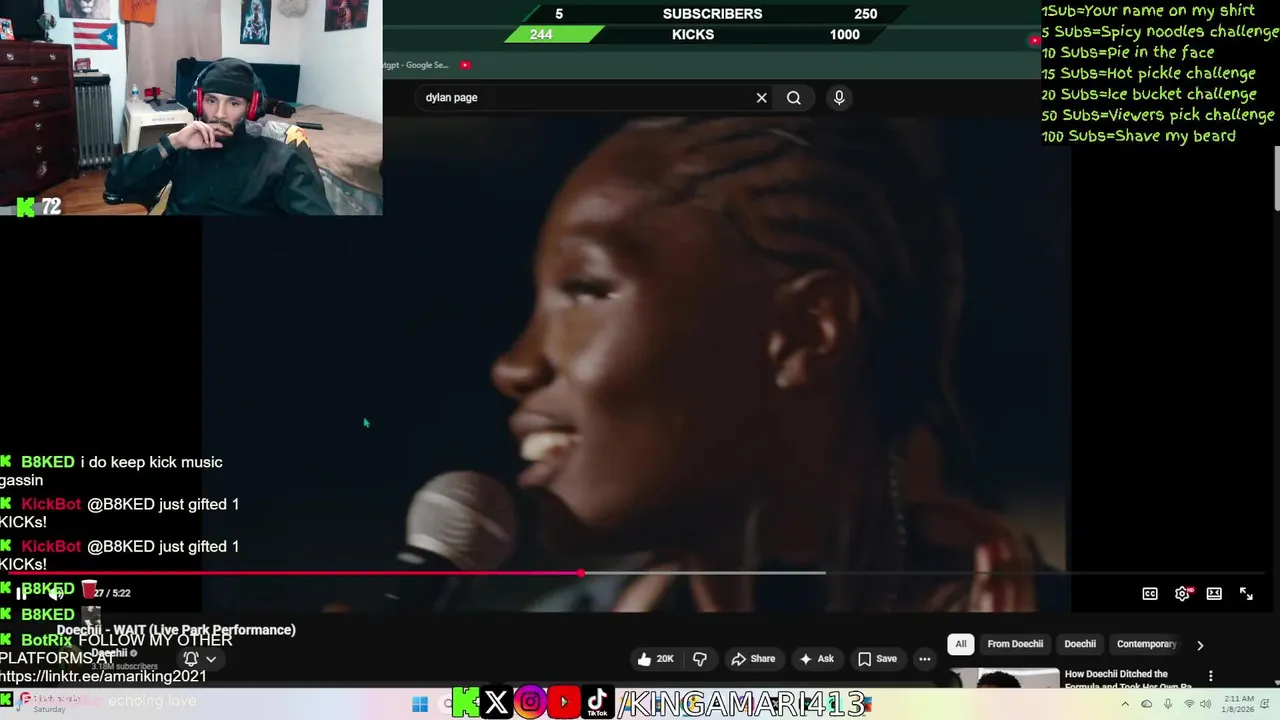1280x720 pixels.
Task: Open the clock showing 2:11 AM
Action: click(1237, 705)
